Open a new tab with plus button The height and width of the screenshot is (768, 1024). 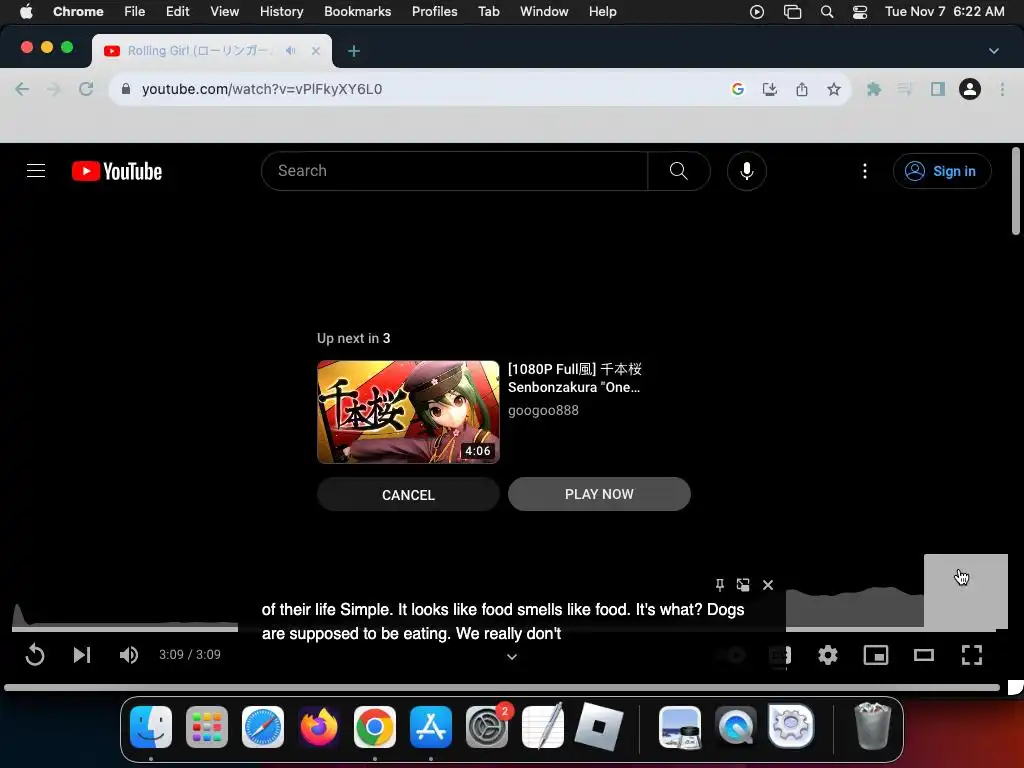click(354, 51)
